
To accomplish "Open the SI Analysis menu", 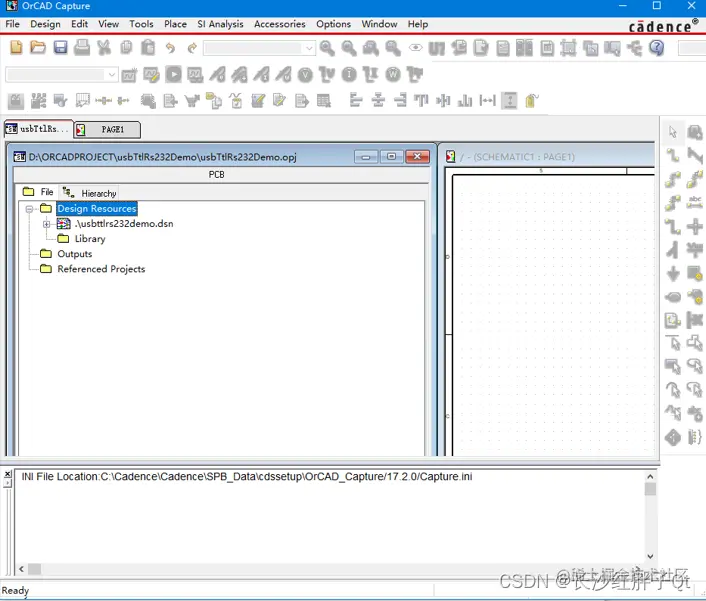I will pyautogui.click(x=220, y=24).
